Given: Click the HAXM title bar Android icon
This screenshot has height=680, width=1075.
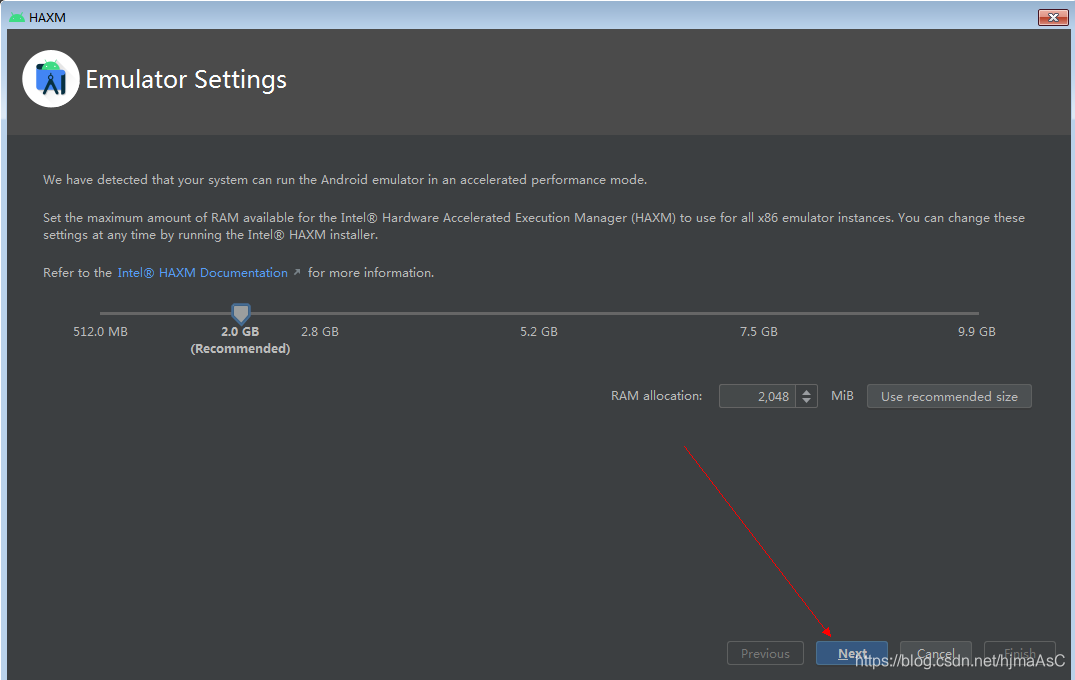Looking at the screenshot, I should click(17, 17).
